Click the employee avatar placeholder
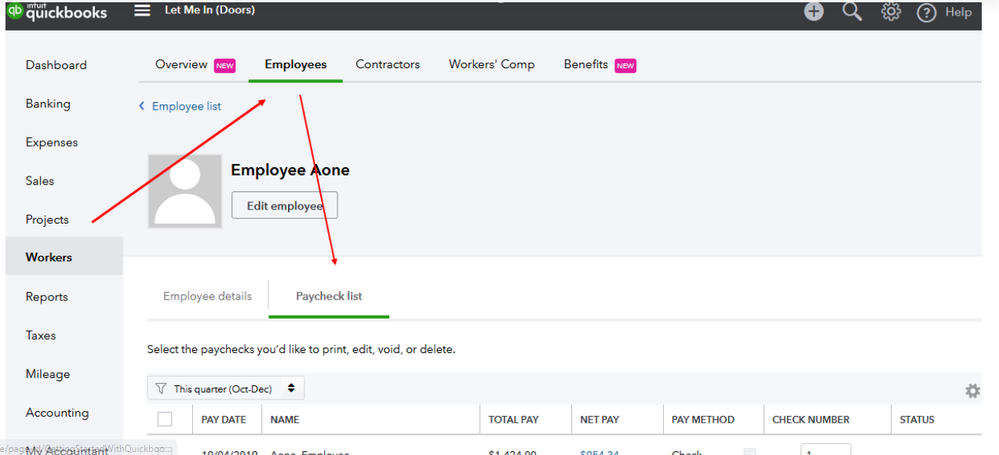This screenshot has width=999, height=455. [185, 191]
